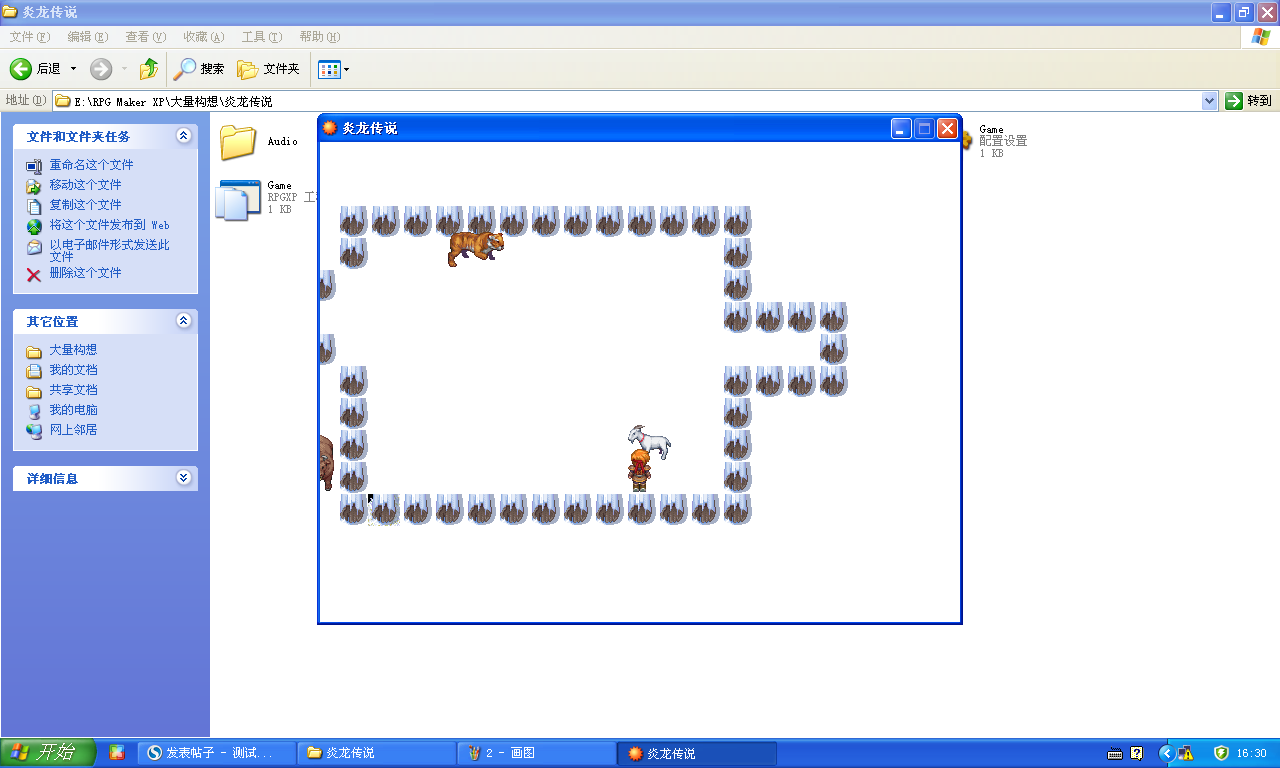Viewport: 1280px width, 768px height.
Task: Open 我的文档 in Other Places
Action: [73, 370]
